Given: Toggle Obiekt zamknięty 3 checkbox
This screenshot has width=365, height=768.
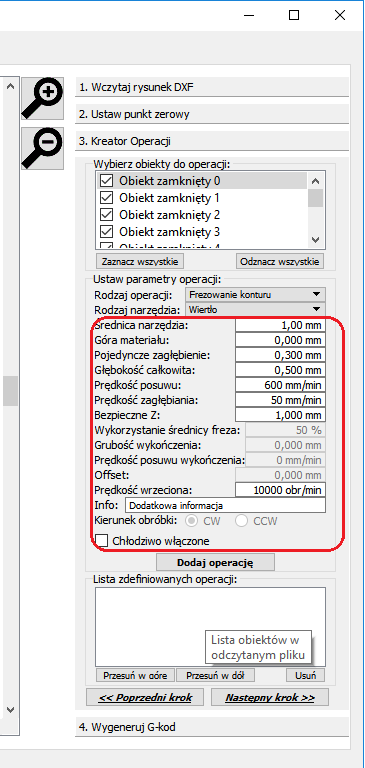Looking at the screenshot, I should pyautogui.click(x=106, y=231).
